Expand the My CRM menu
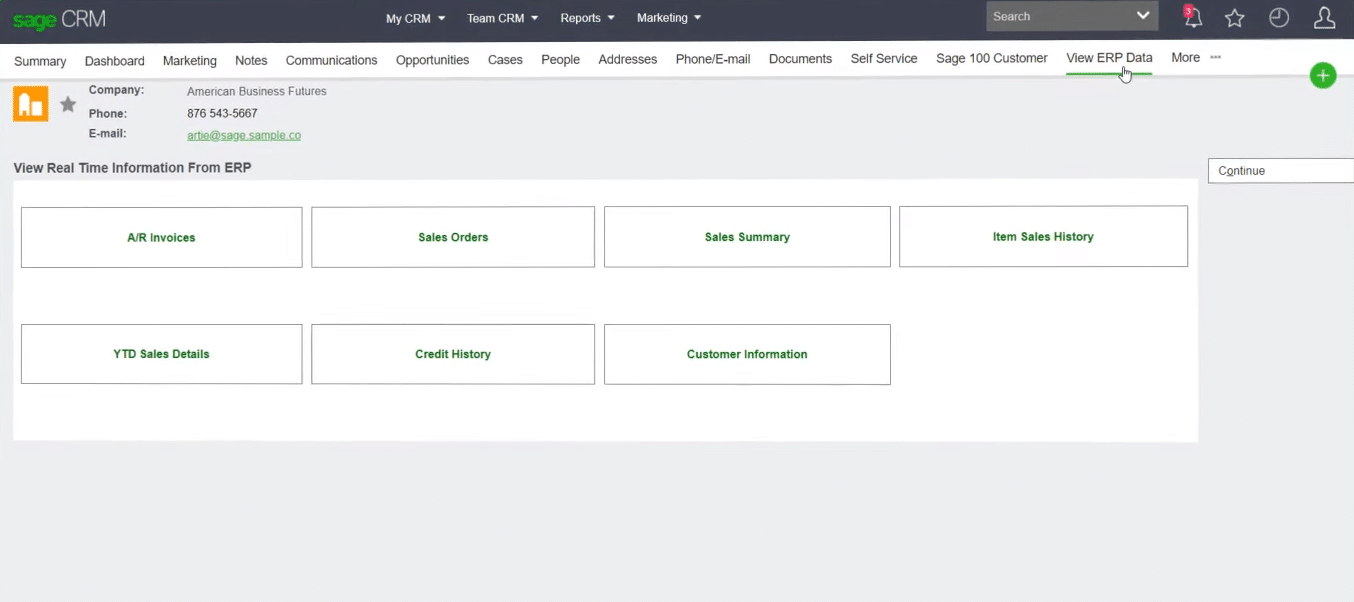Image resolution: width=1354 pixels, height=602 pixels. pyautogui.click(x=415, y=18)
